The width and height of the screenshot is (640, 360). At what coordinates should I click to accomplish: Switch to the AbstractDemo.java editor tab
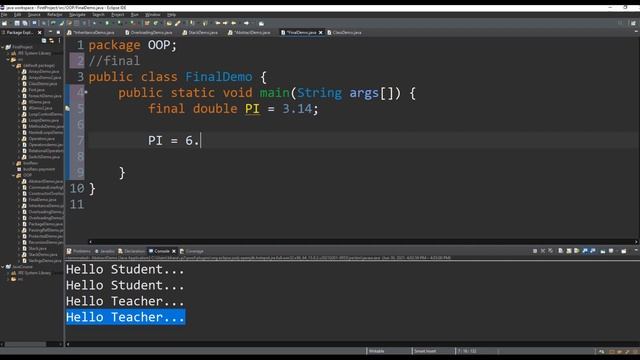[249, 33]
